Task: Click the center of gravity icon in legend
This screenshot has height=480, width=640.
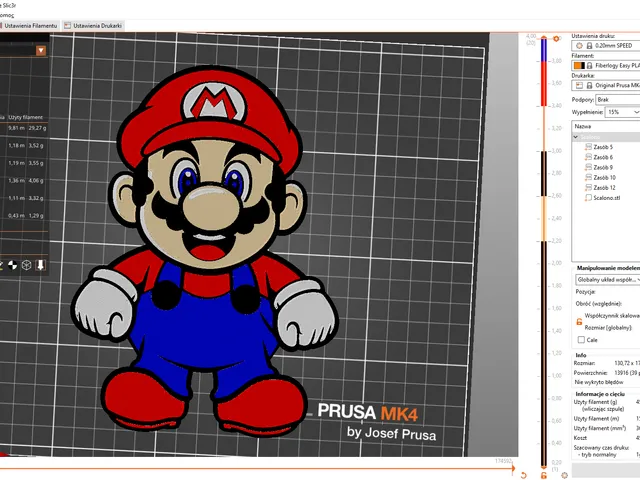Action: [x=13, y=265]
